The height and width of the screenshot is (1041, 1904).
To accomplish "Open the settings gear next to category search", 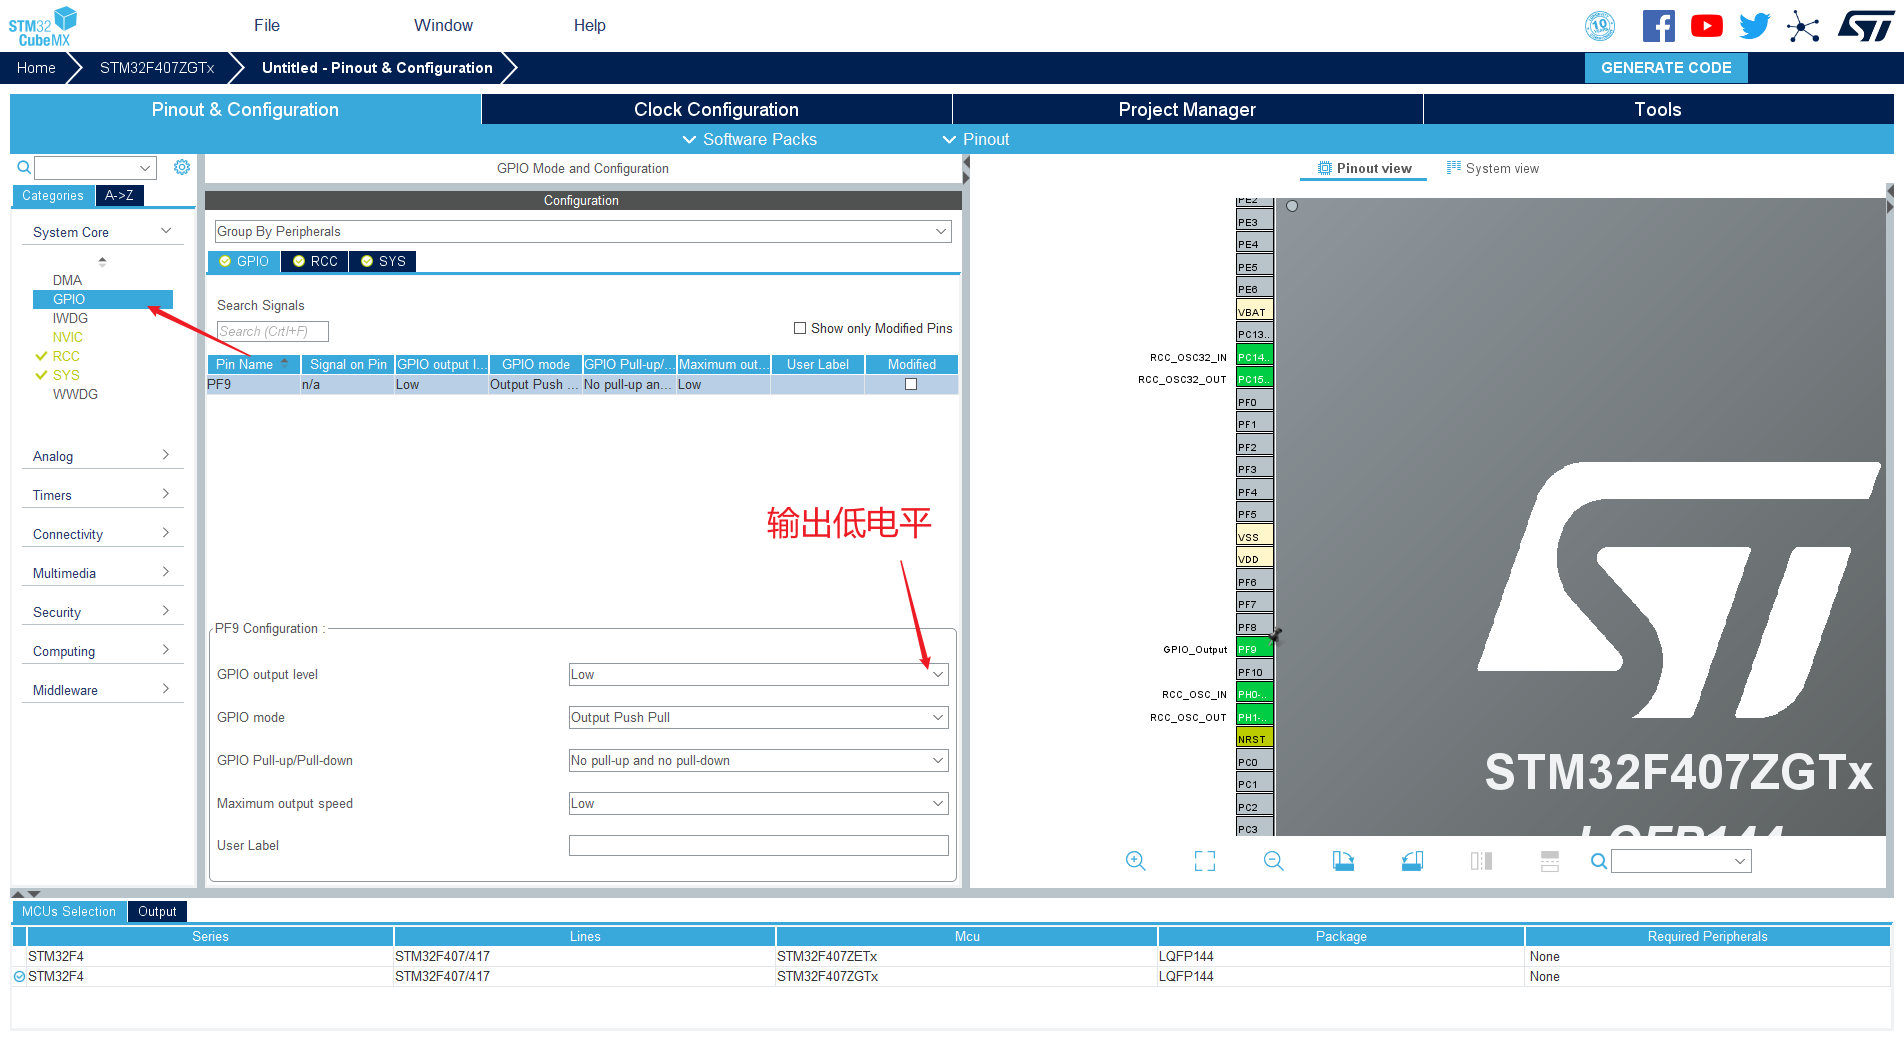I will (x=182, y=167).
